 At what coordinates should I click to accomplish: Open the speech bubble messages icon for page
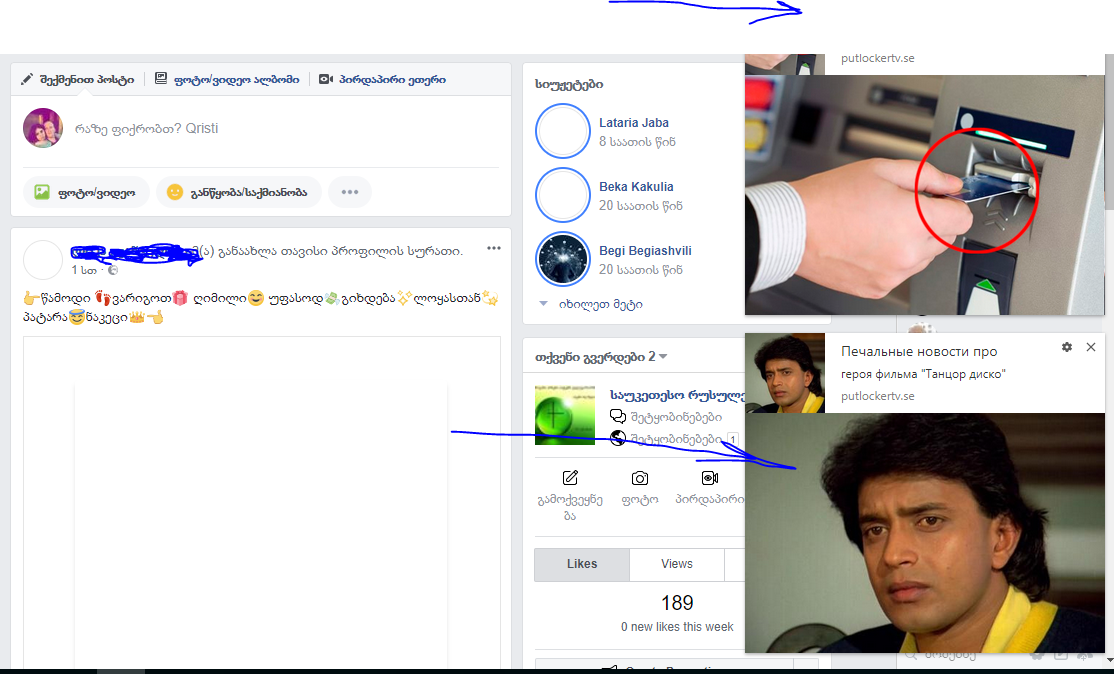(x=618, y=415)
